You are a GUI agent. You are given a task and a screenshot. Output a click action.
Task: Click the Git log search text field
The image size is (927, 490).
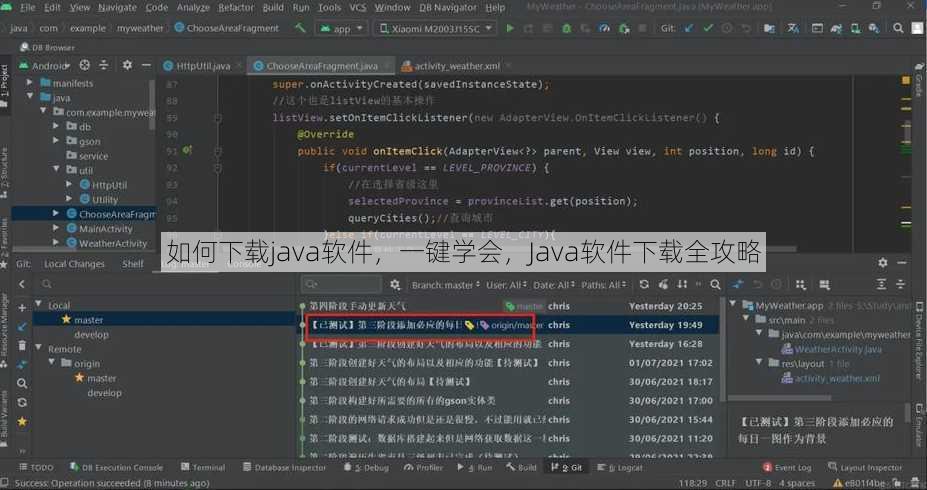pos(342,285)
